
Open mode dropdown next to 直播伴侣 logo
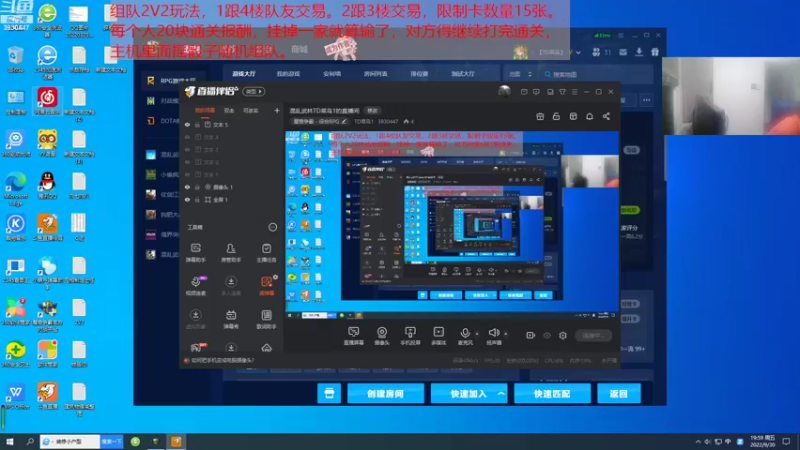(x=254, y=91)
